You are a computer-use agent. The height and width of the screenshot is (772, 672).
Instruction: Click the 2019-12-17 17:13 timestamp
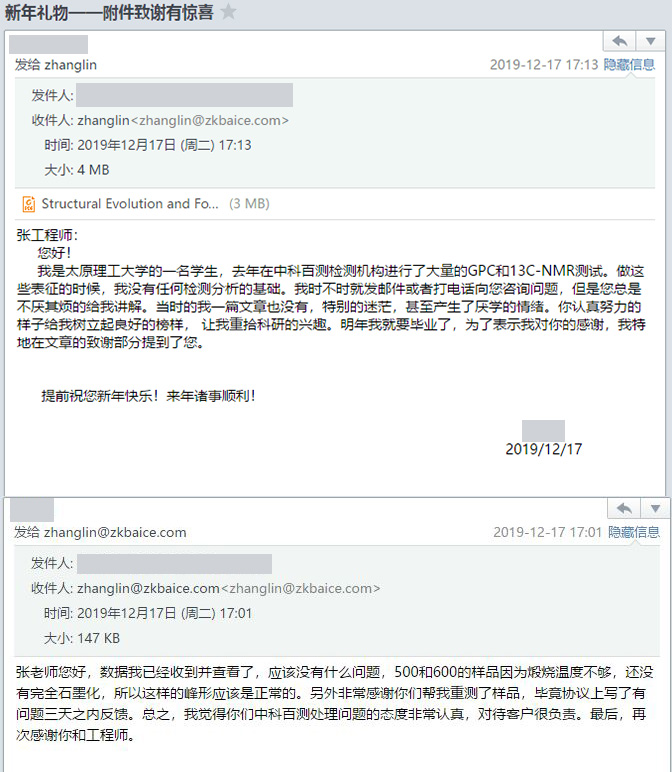[544, 64]
